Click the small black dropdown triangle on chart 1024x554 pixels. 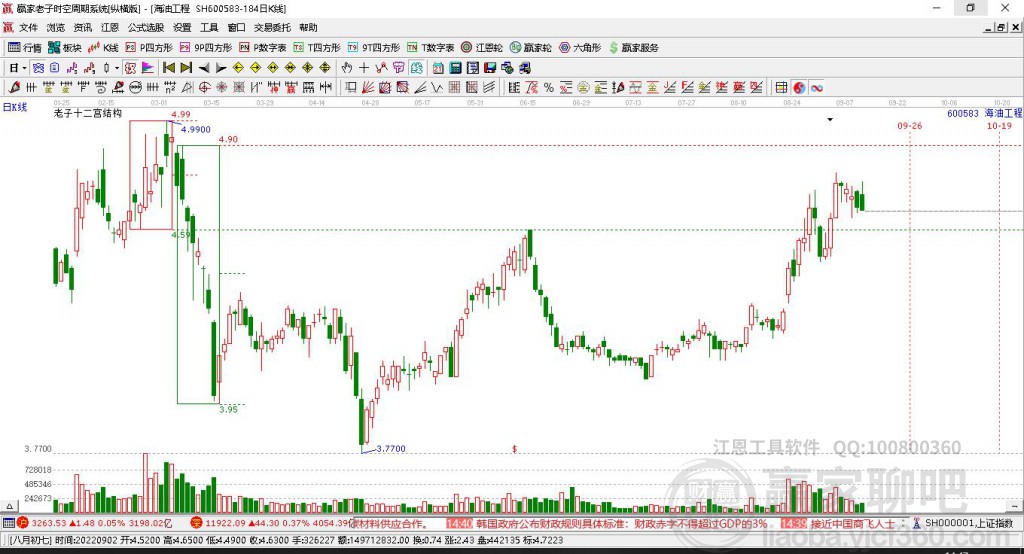click(830, 120)
